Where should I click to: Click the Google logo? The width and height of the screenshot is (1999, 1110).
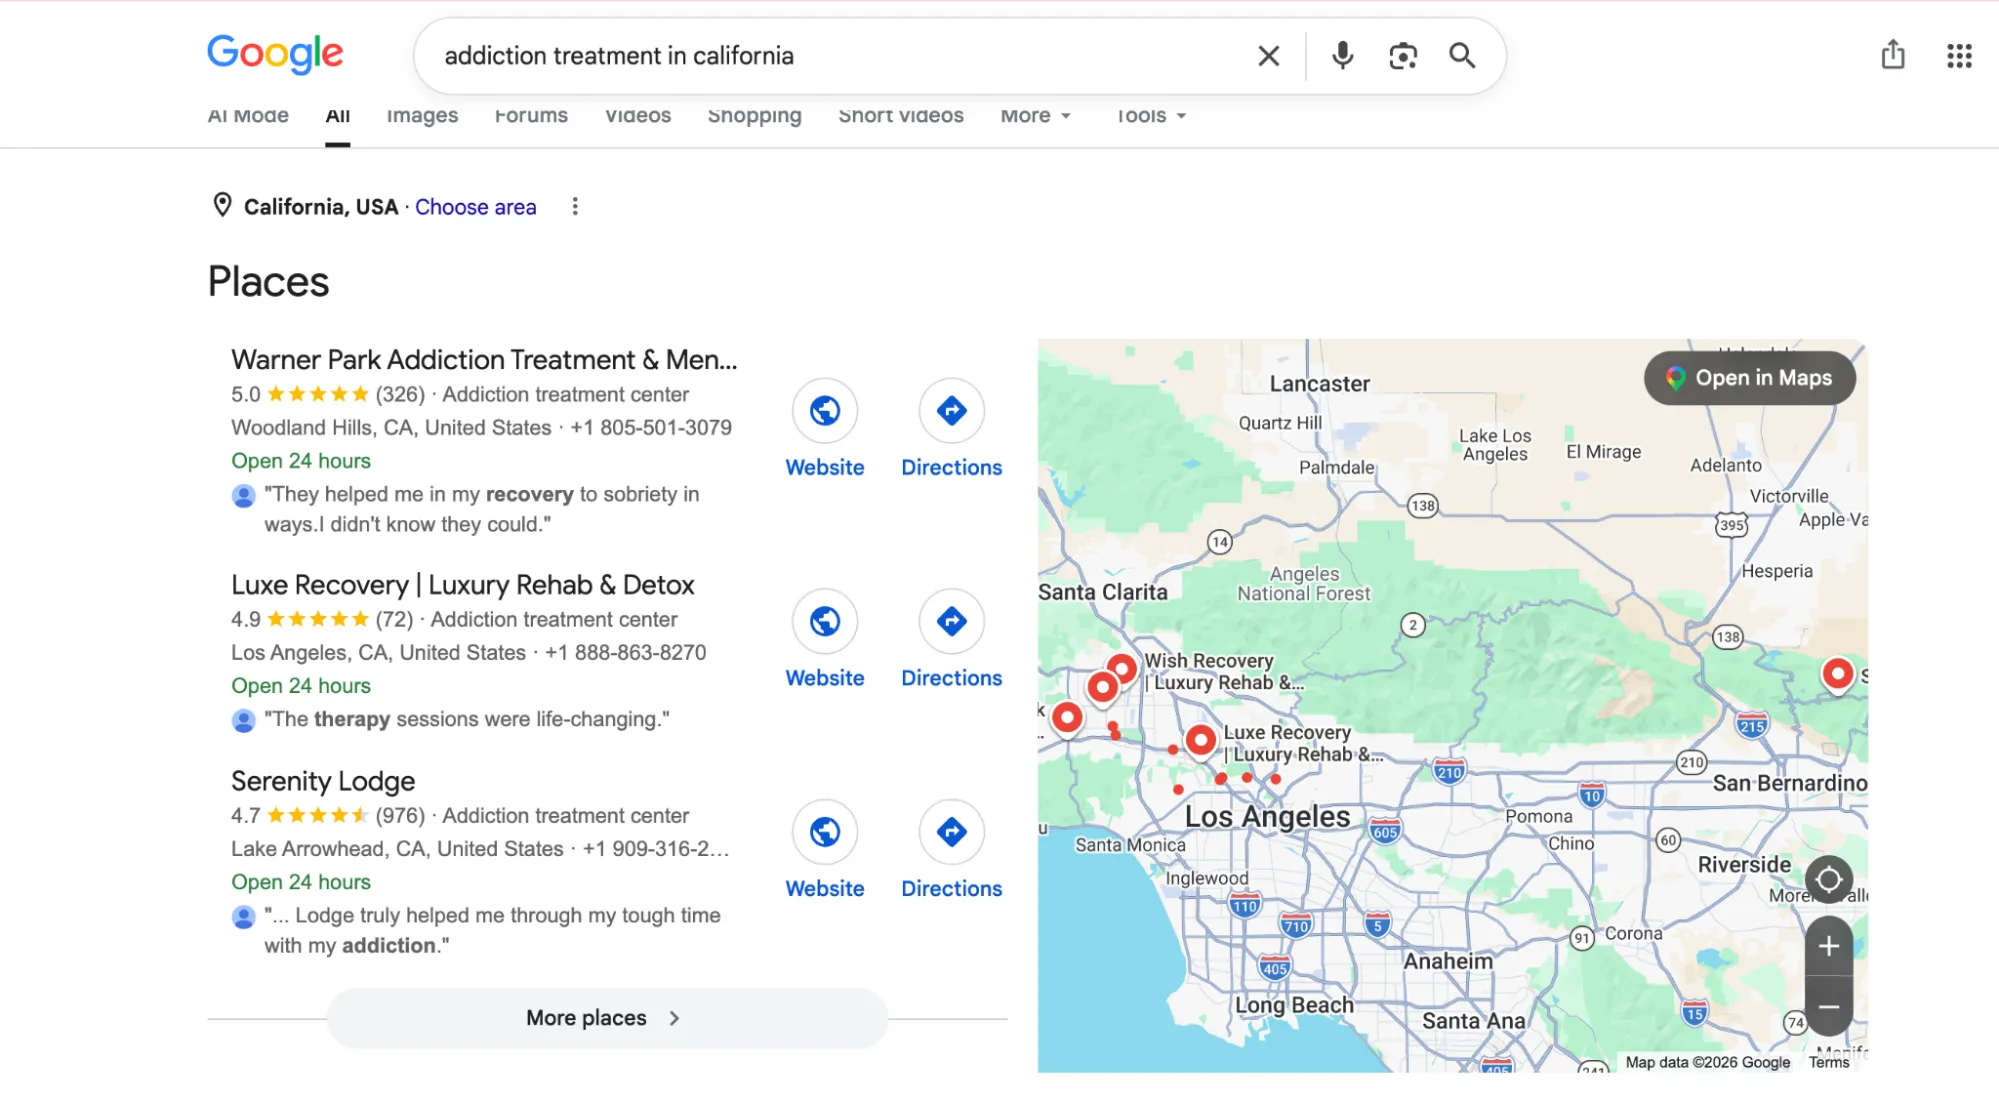pos(275,54)
